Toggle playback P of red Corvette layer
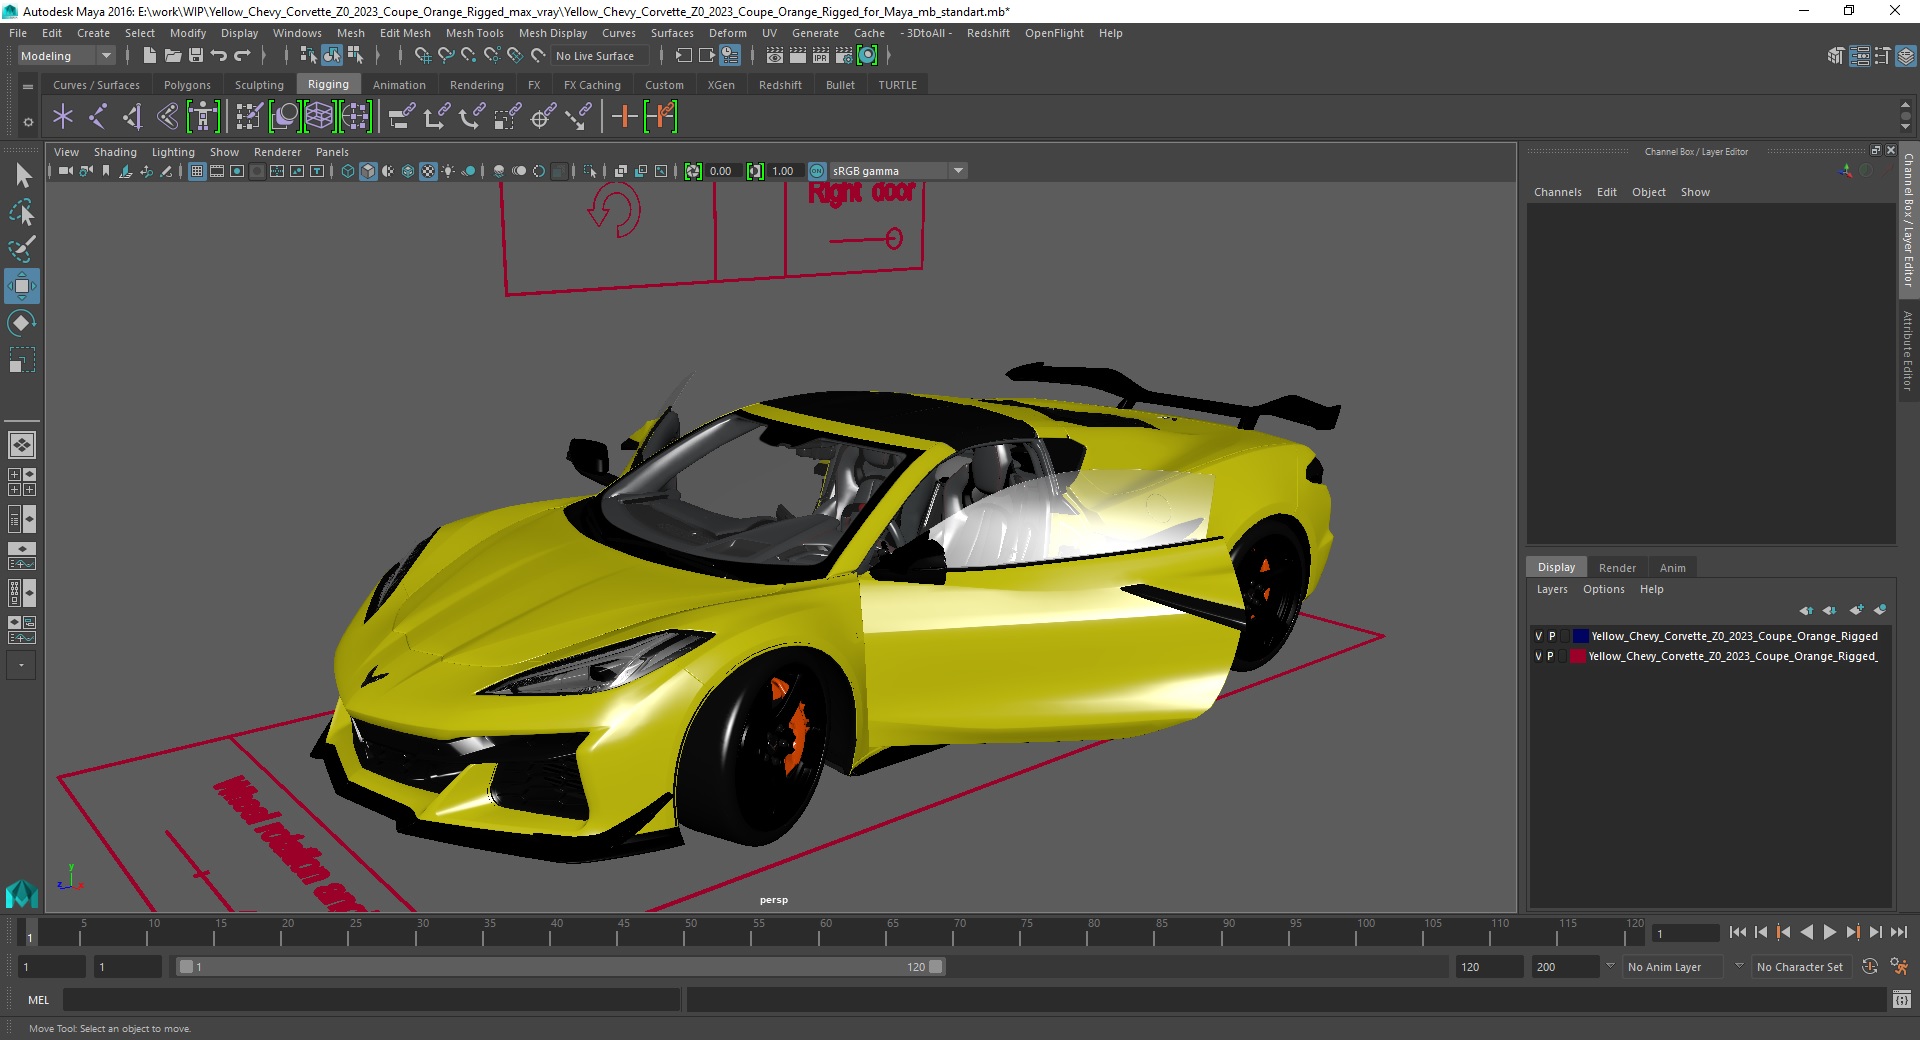 click(1551, 656)
